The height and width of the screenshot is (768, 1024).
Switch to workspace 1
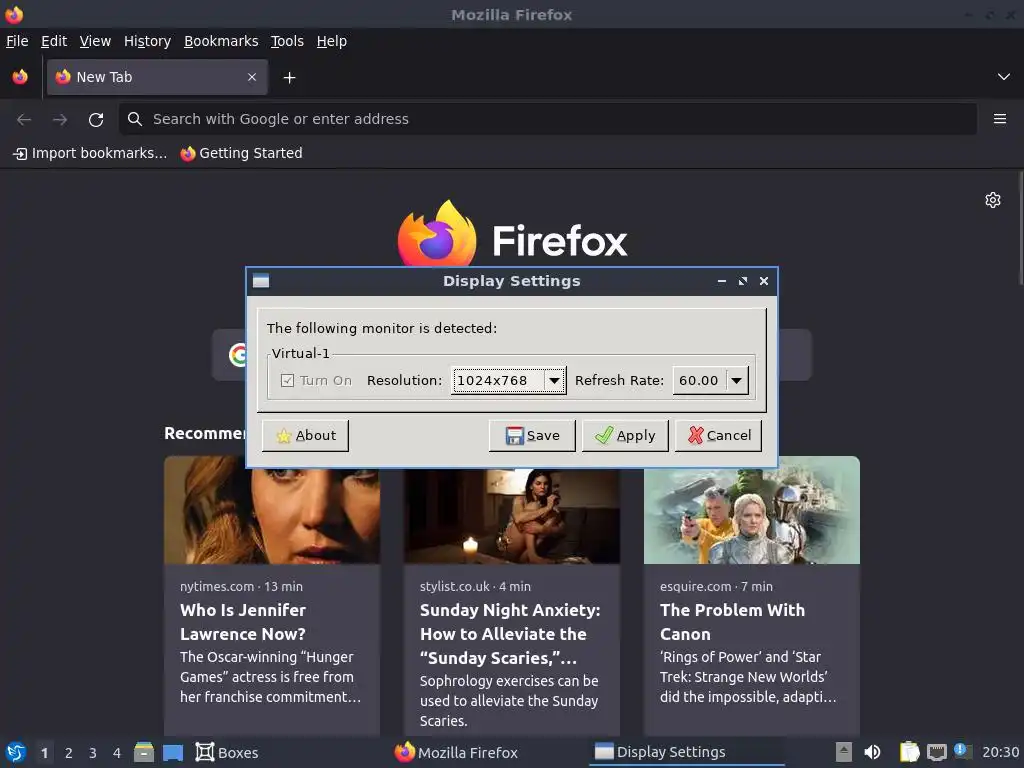tap(44, 753)
